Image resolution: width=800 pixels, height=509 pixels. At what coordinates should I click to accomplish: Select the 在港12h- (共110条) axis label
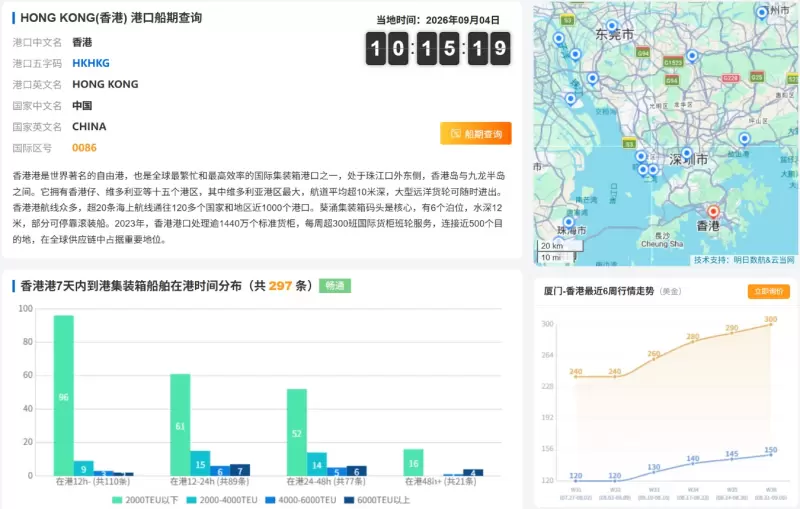pos(93,481)
